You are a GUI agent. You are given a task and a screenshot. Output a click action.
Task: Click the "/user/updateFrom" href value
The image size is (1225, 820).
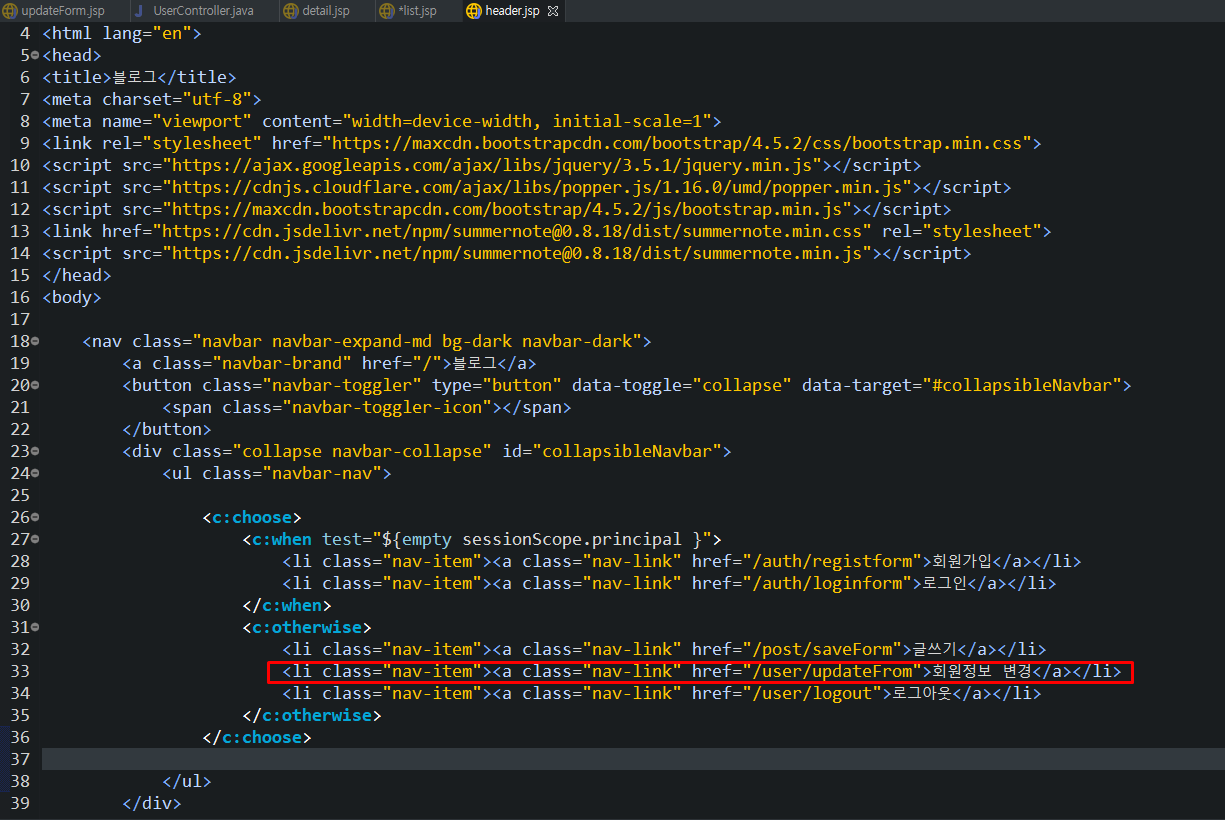click(x=831, y=671)
